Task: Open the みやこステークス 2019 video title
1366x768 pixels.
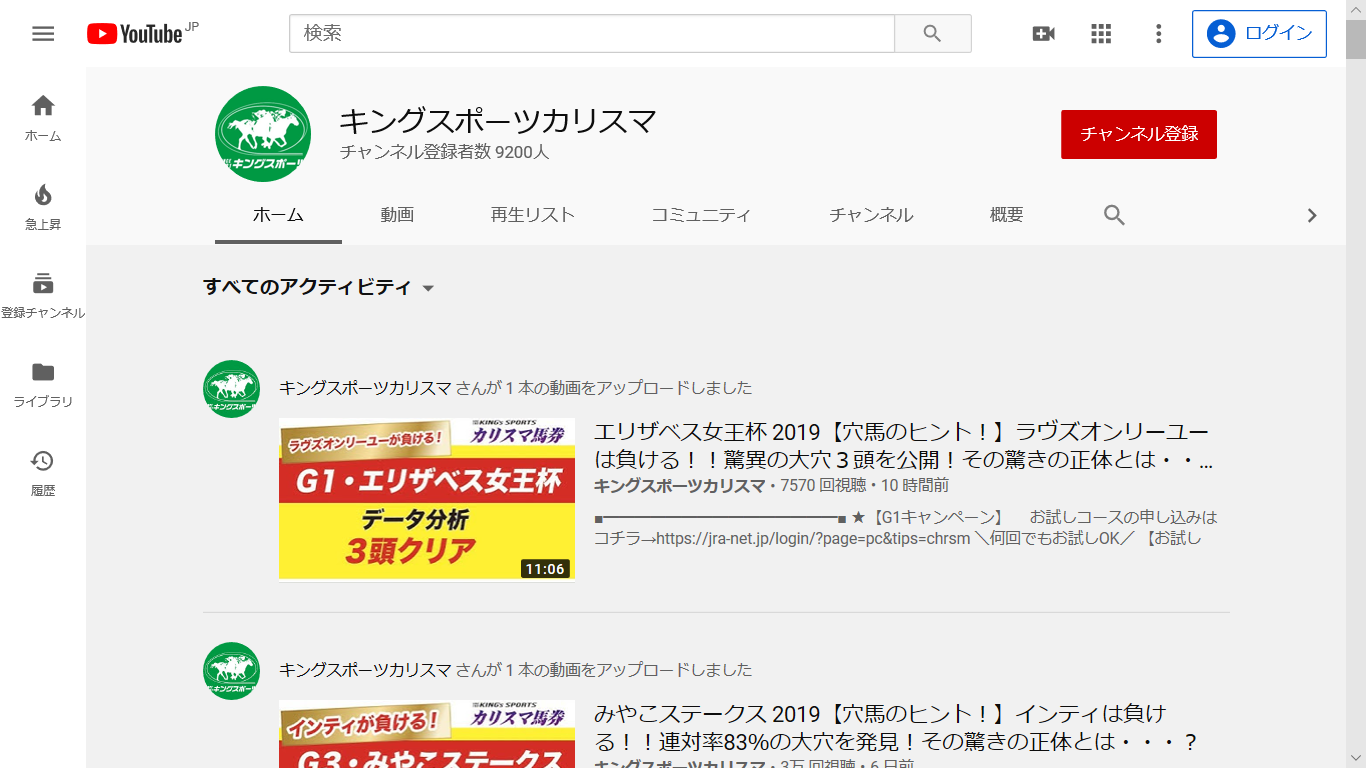Action: tap(896, 728)
